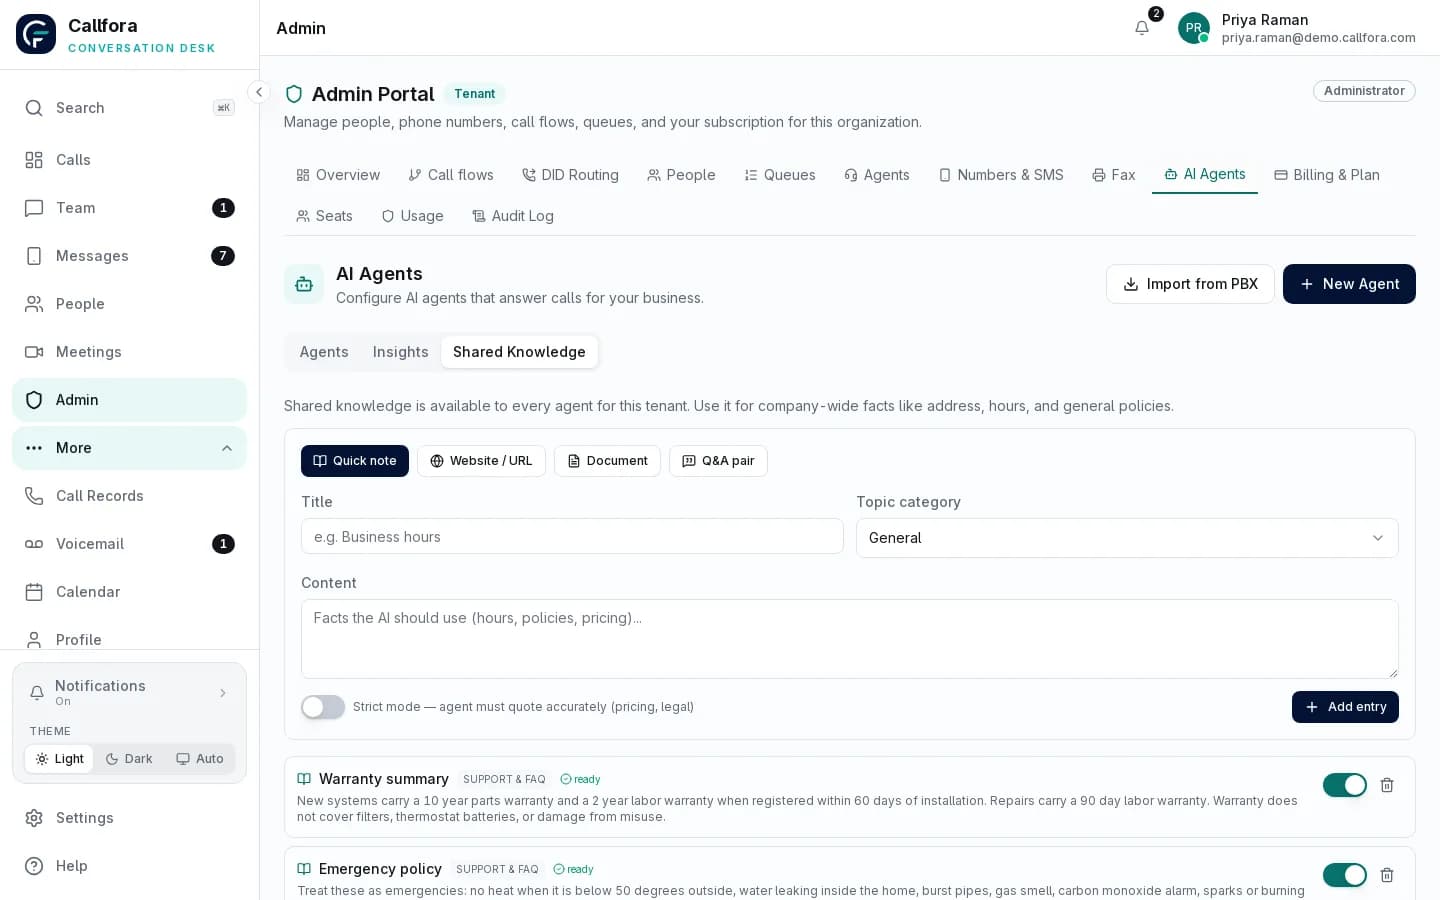Open the Queues tab
Viewport: 1440px width, 900px height.
[x=780, y=175]
